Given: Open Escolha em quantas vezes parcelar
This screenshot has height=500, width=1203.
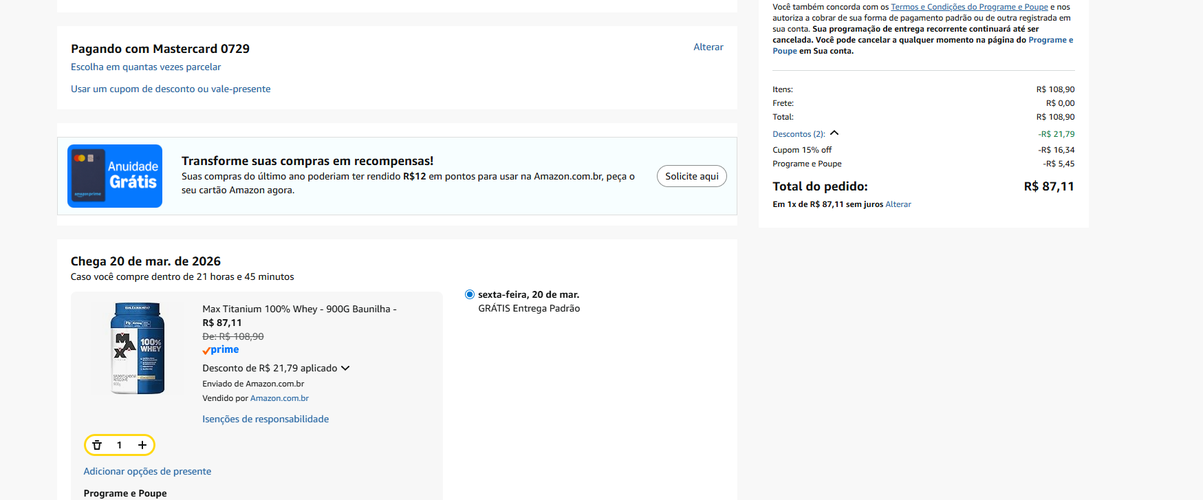Looking at the screenshot, I should click(x=146, y=67).
